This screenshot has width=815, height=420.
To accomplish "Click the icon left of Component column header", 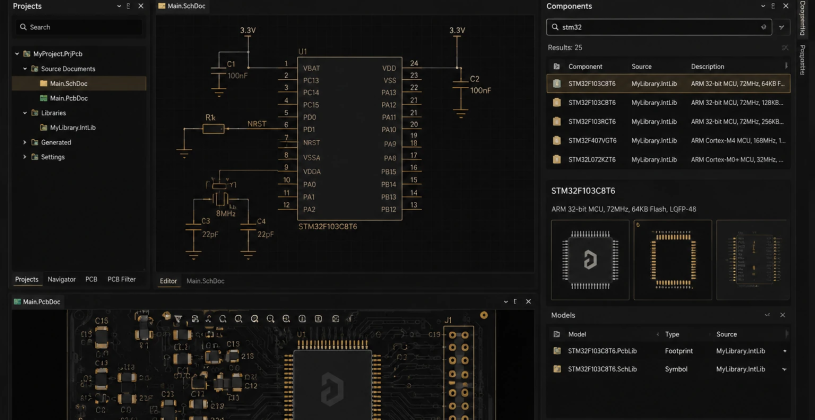I will click(557, 67).
